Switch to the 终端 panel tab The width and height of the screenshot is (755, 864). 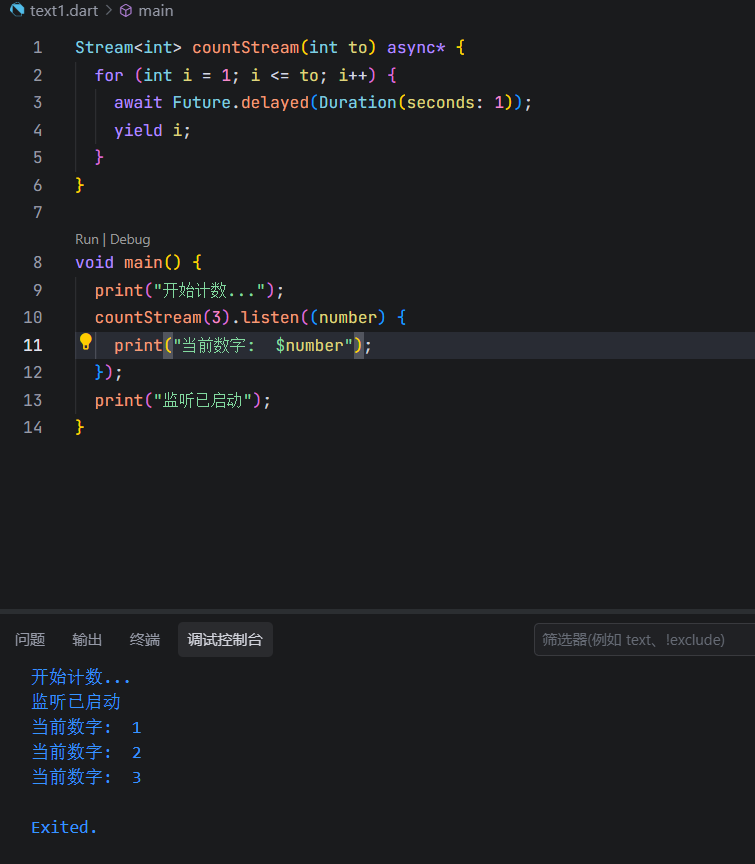[144, 639]
